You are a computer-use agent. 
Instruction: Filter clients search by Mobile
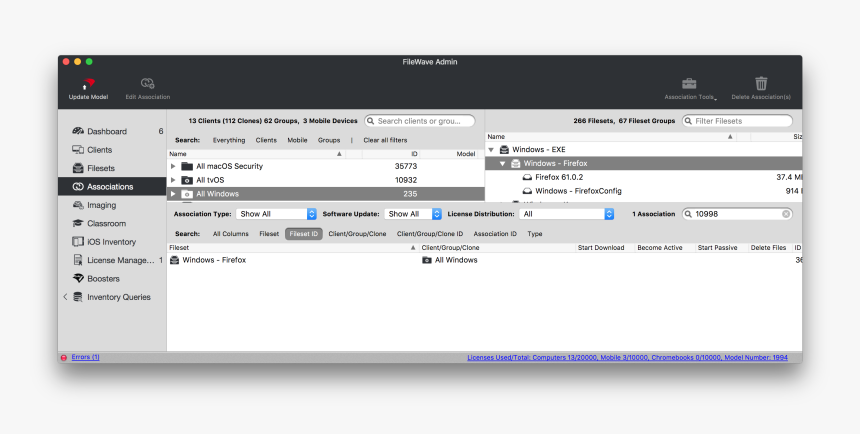pyautogui.click(x=297, y=140)
